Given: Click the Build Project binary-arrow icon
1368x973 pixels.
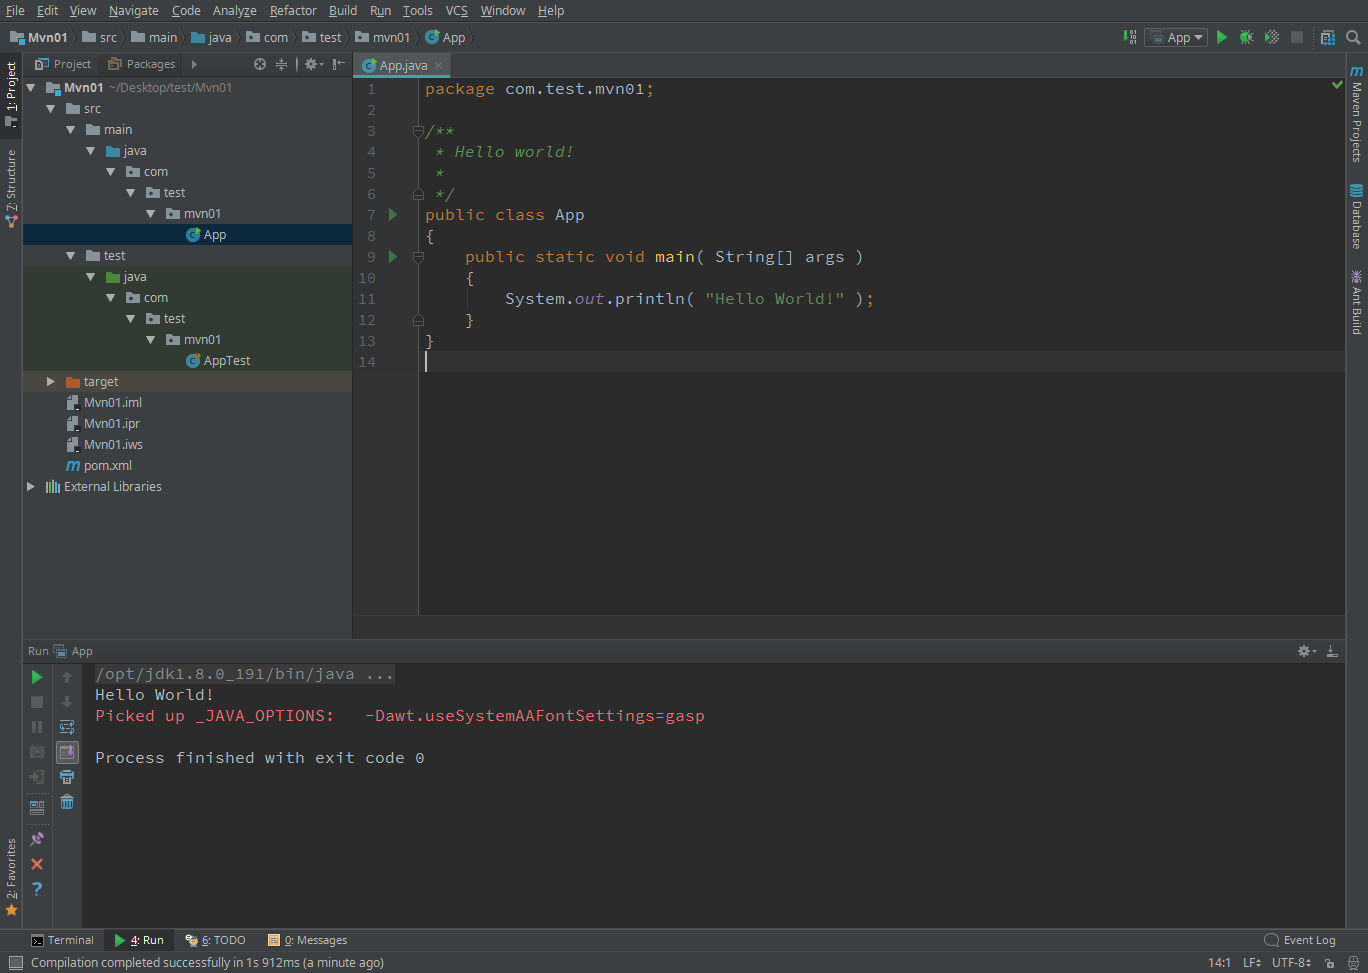Looking at the screenshot, I should point(1130,37).
